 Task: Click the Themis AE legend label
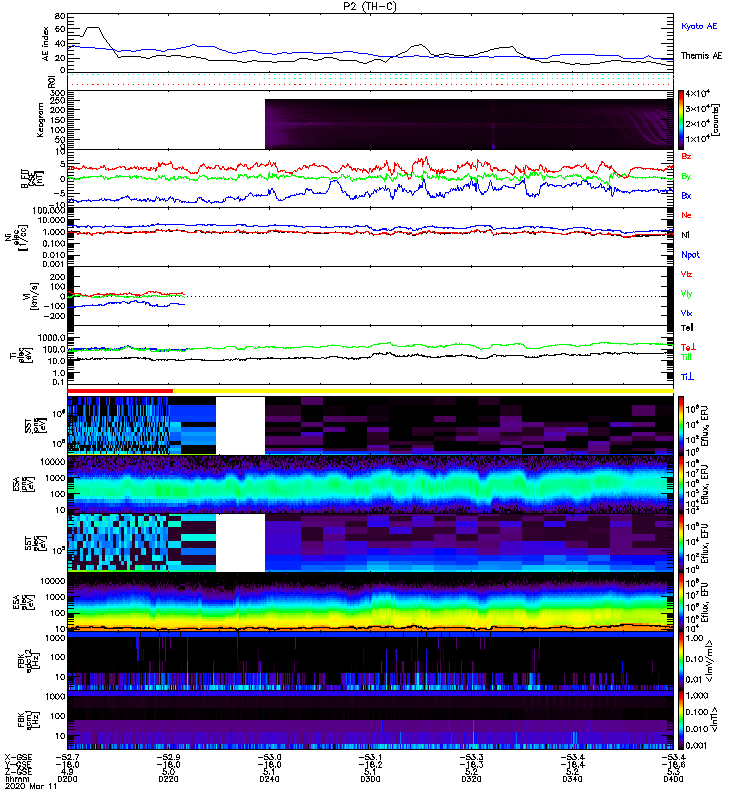pos(702,56)
